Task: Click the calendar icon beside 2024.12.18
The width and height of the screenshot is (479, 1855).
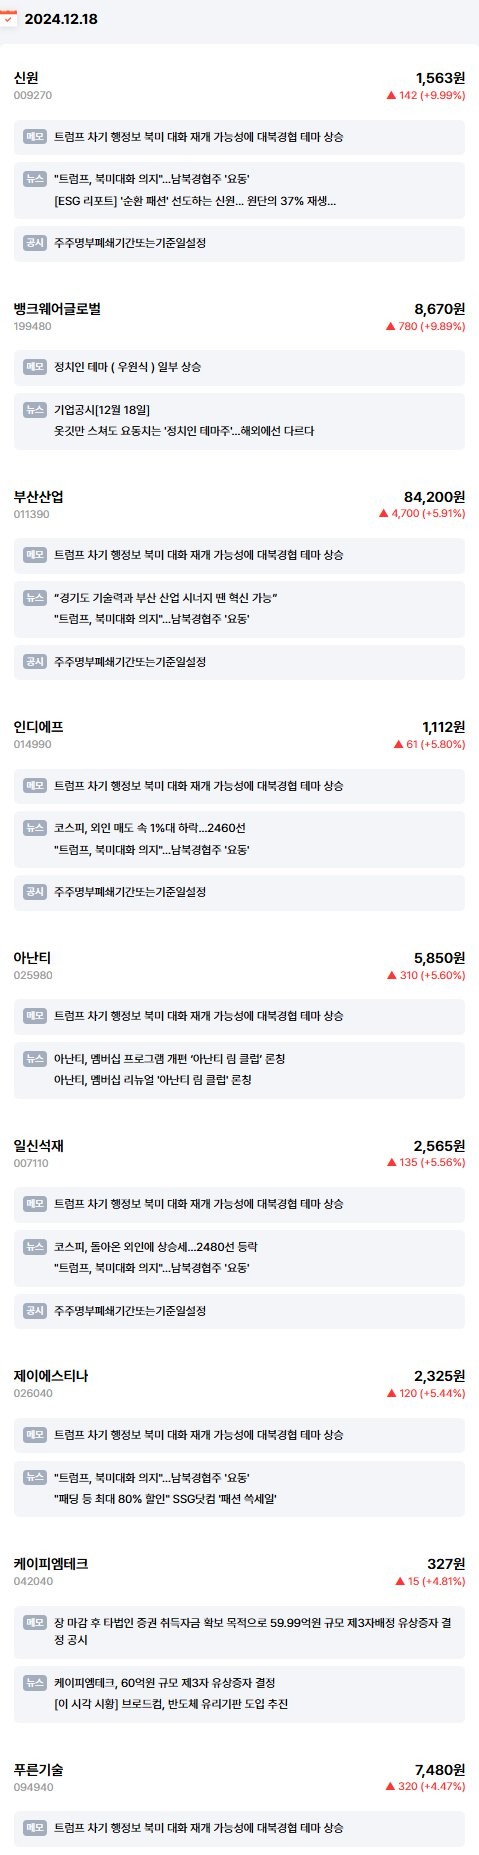Action: tap(8, 18)
